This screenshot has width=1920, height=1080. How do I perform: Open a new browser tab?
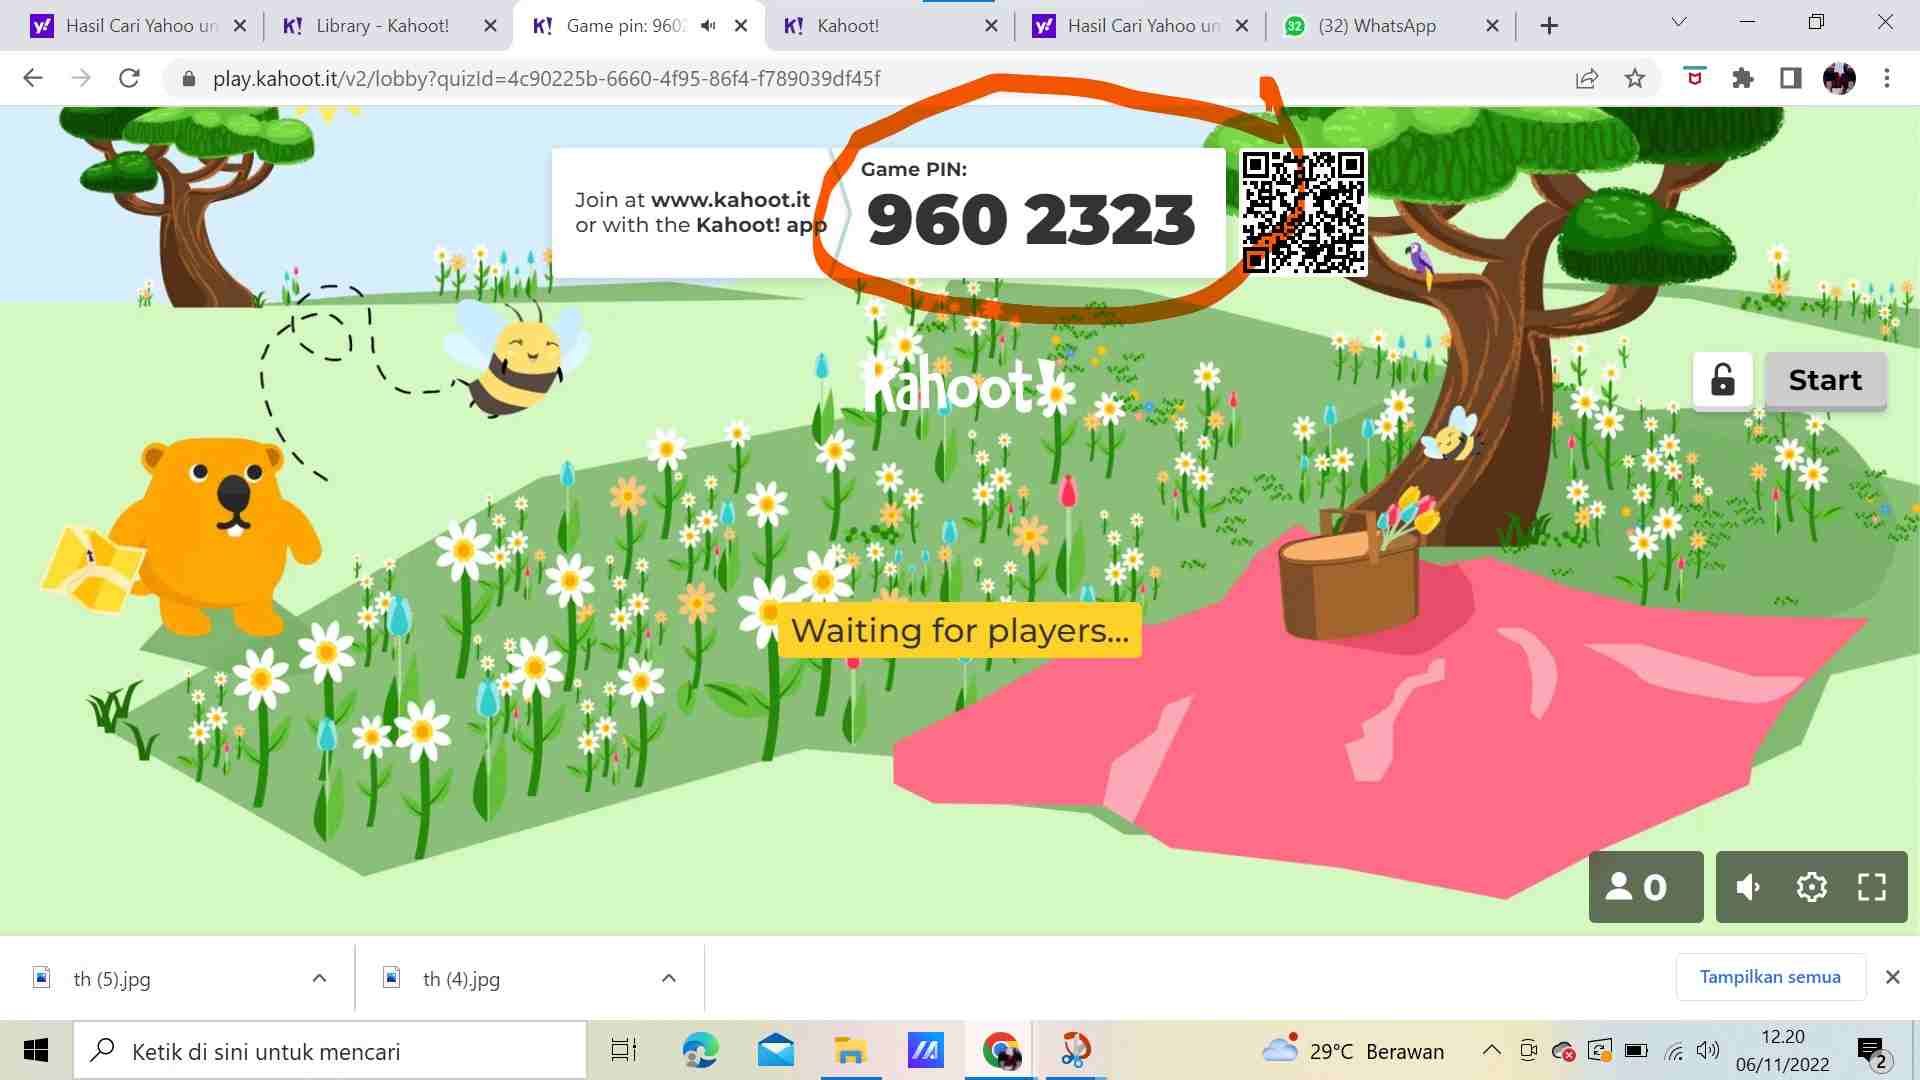click(x=1549, y=26)
